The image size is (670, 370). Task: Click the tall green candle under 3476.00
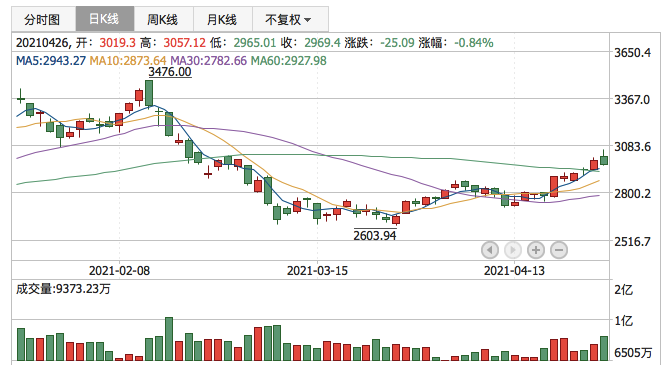[x=149, y=93]
